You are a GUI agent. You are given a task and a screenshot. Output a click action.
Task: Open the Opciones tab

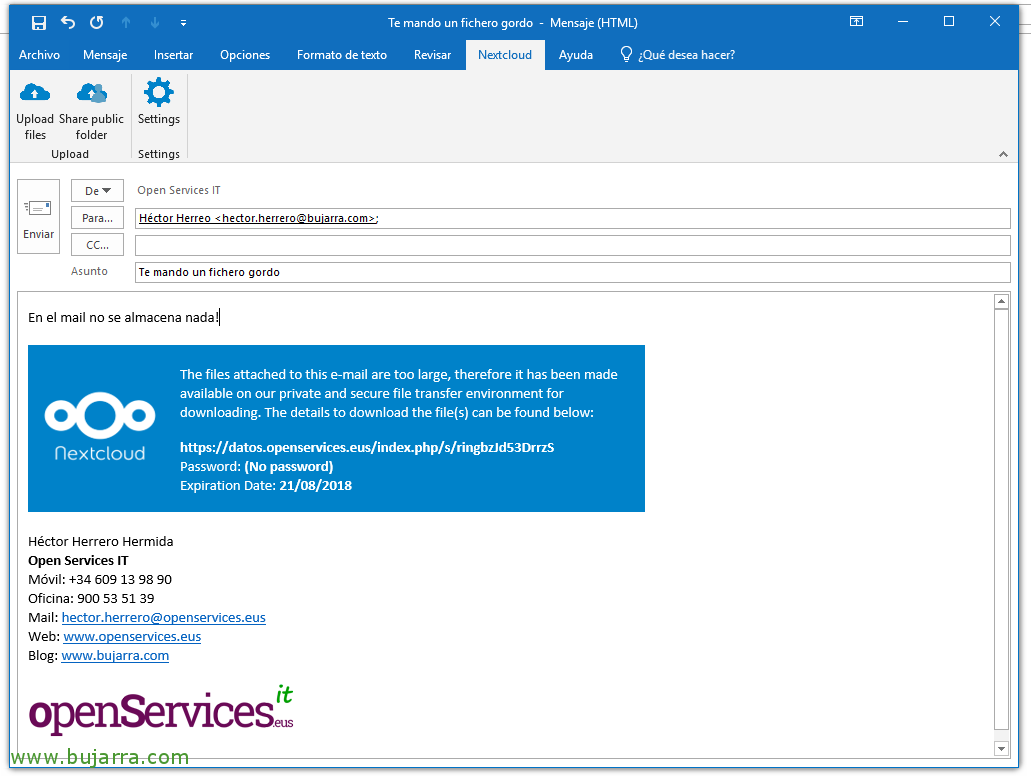click(x=245, y=55)
